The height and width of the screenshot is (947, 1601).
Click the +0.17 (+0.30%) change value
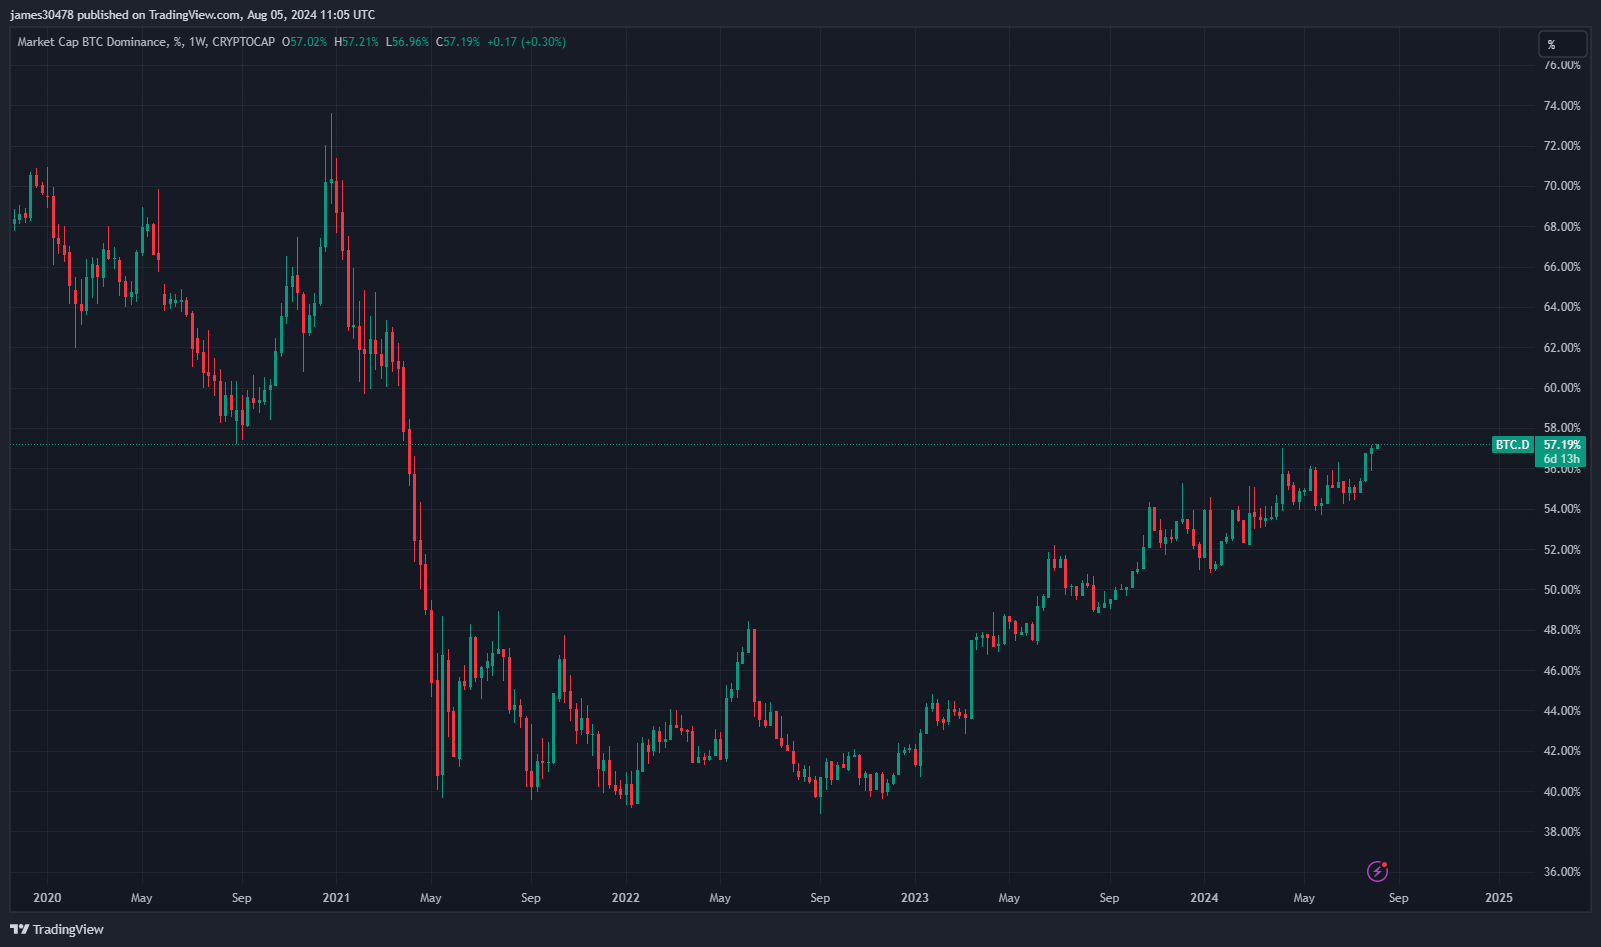(526, 42)
